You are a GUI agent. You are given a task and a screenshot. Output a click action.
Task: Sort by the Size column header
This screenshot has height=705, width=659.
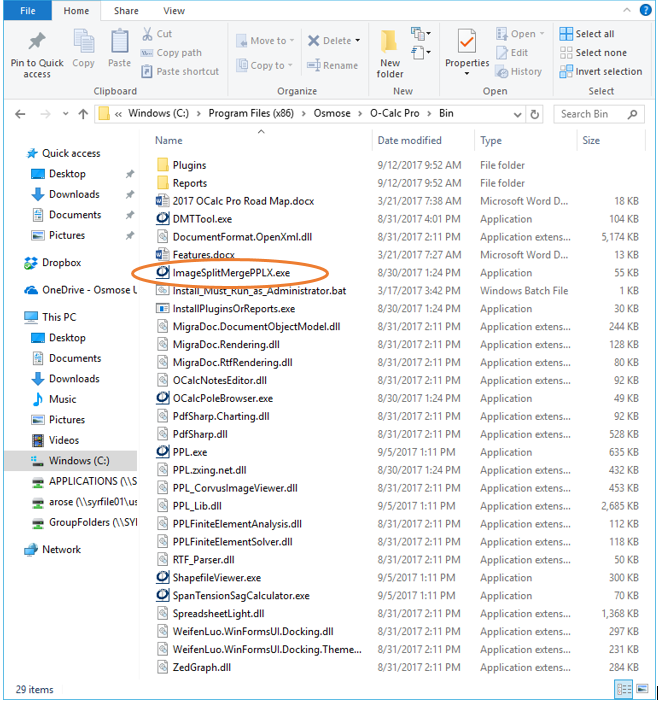(x=591, y=140)
